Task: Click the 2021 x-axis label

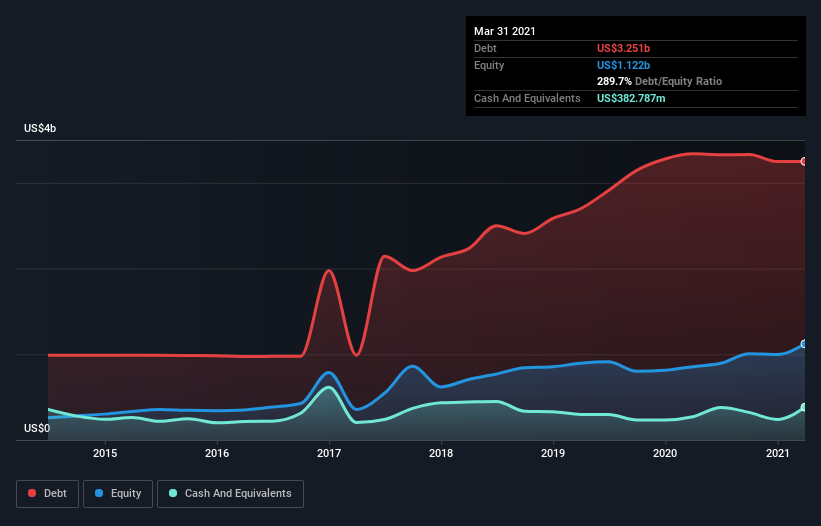Action: pyautogui.click(x=778, y=453)
